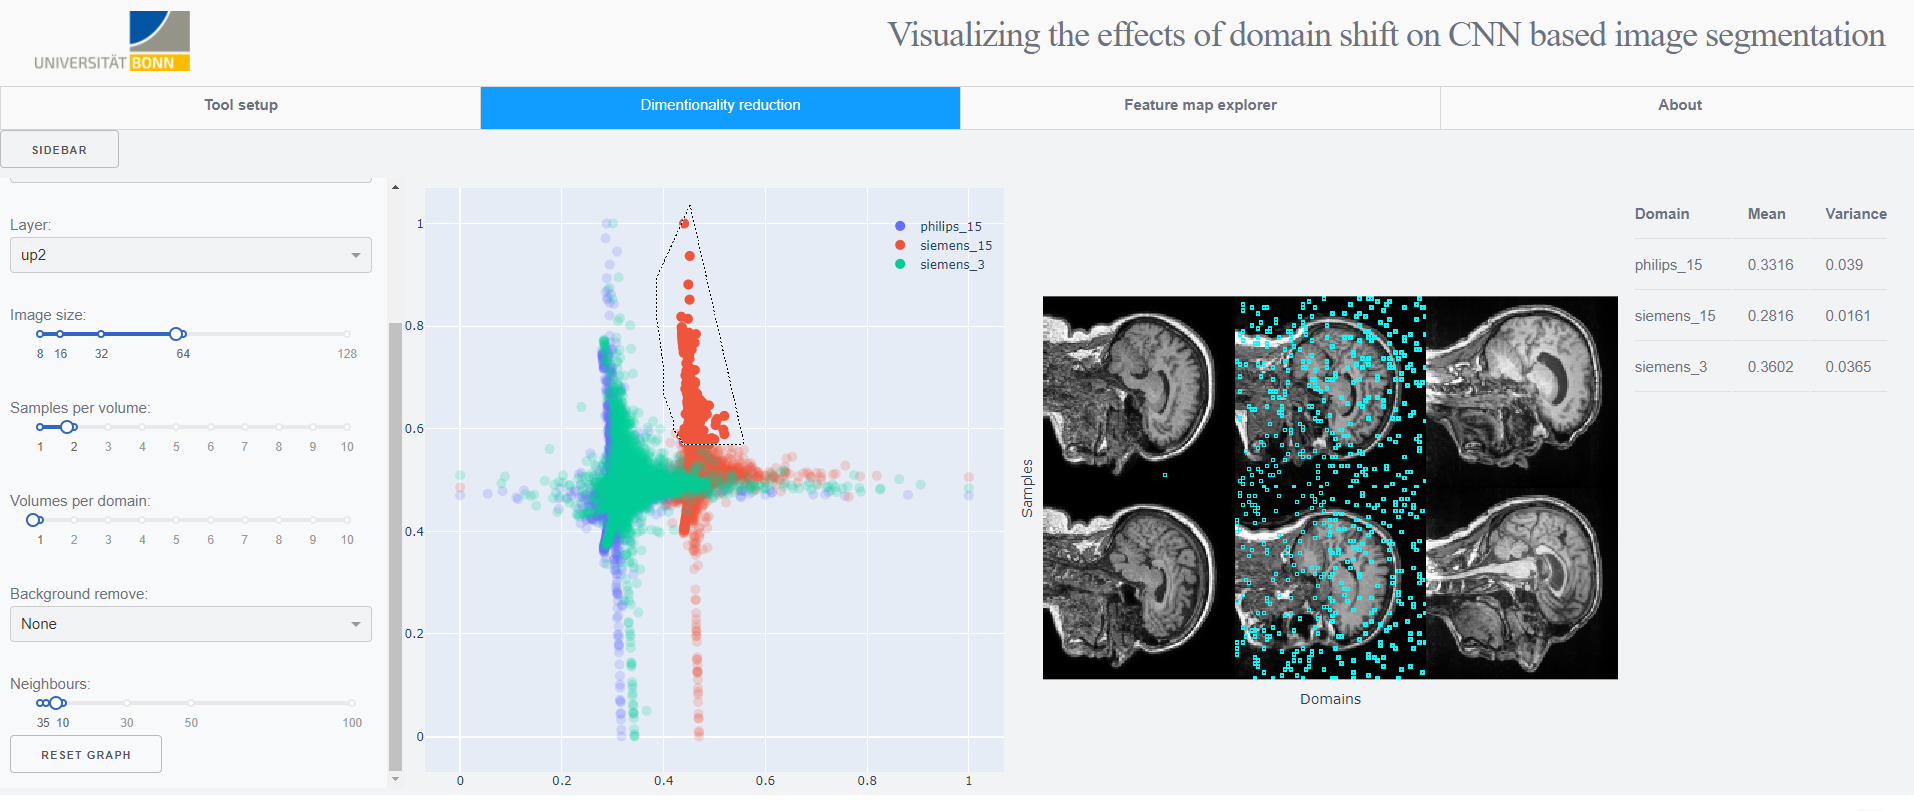The height and width of the screenshot is (811, 1914).
Task: Click the page title heading text
Action: (1386, 35)
